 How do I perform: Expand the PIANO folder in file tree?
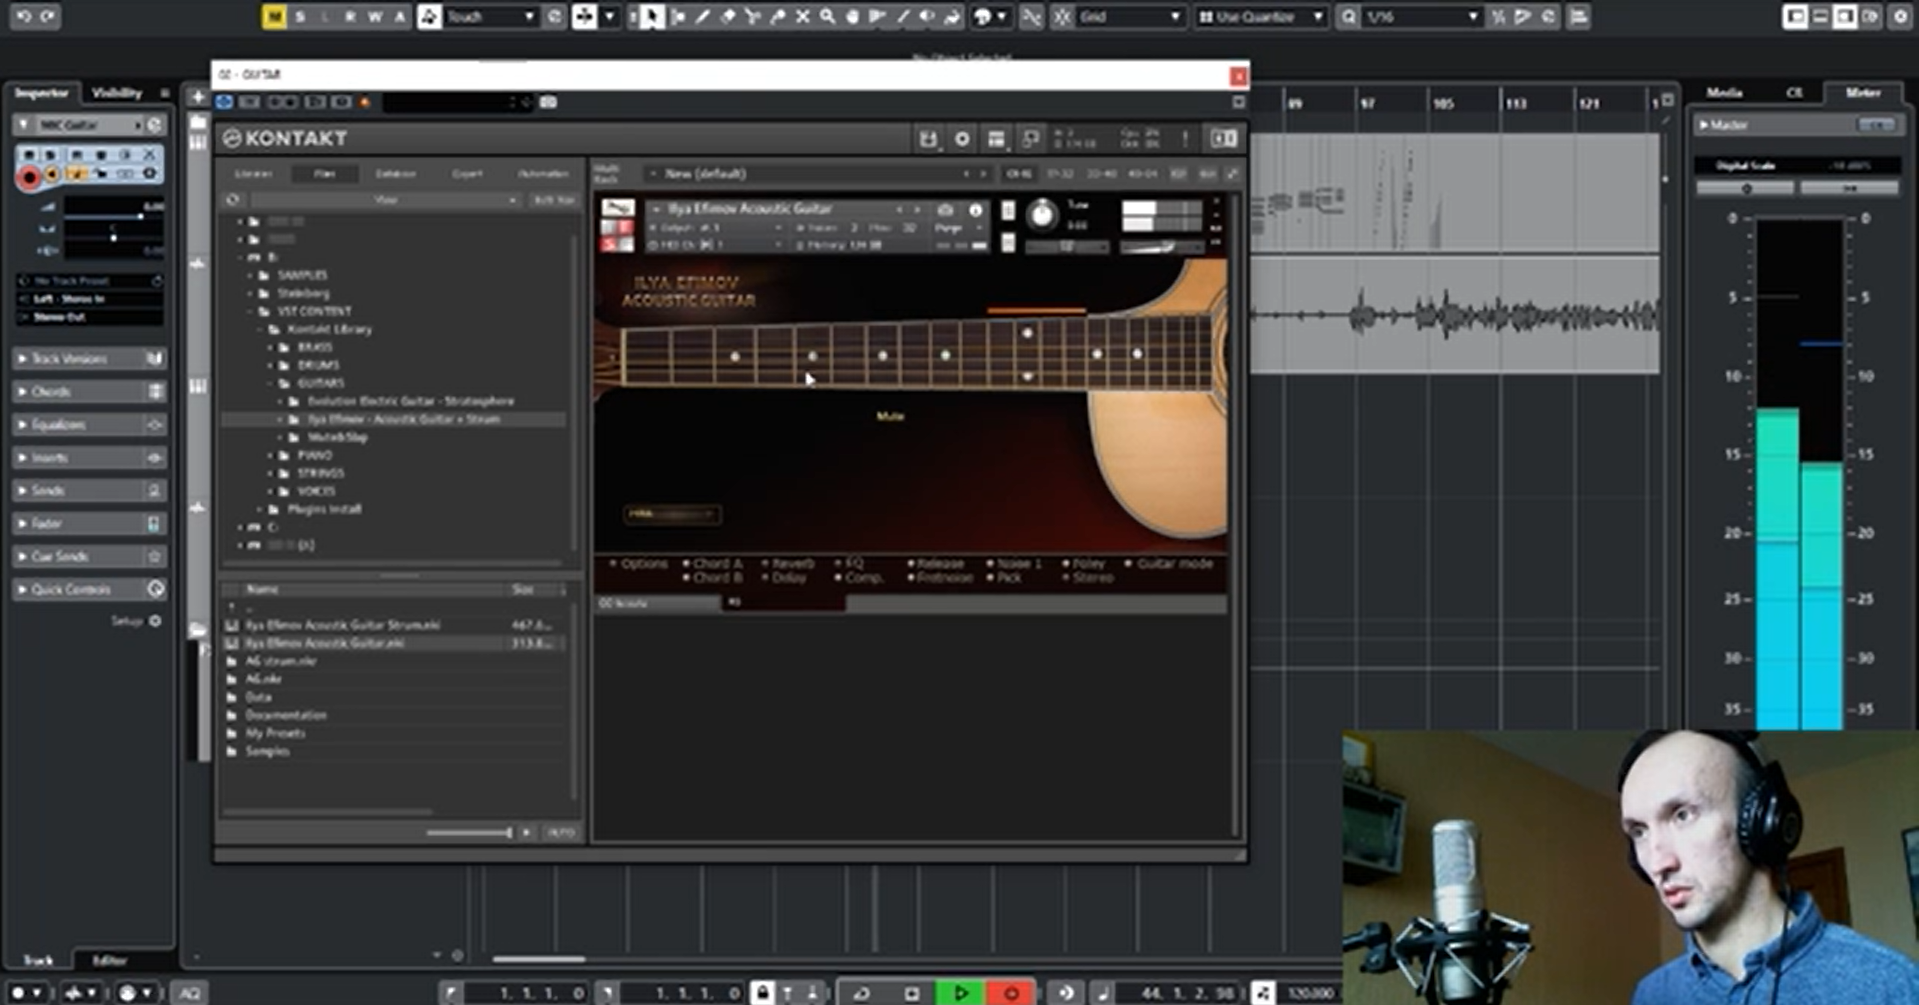271,455
